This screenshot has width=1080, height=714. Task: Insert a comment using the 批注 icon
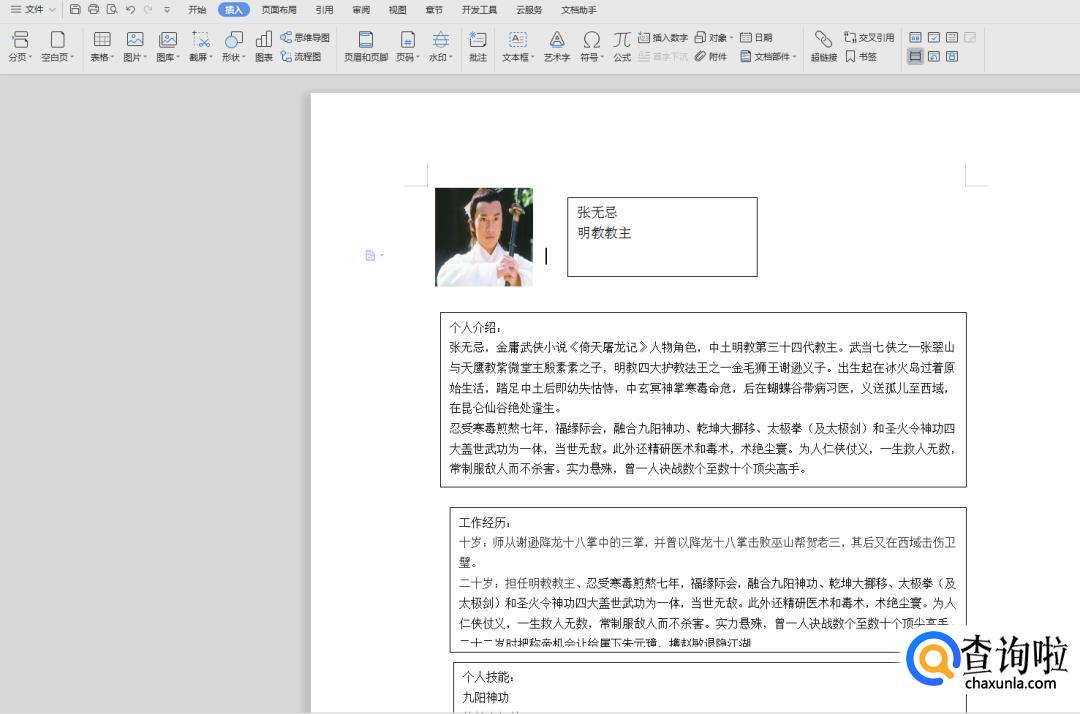coord(478,45)
